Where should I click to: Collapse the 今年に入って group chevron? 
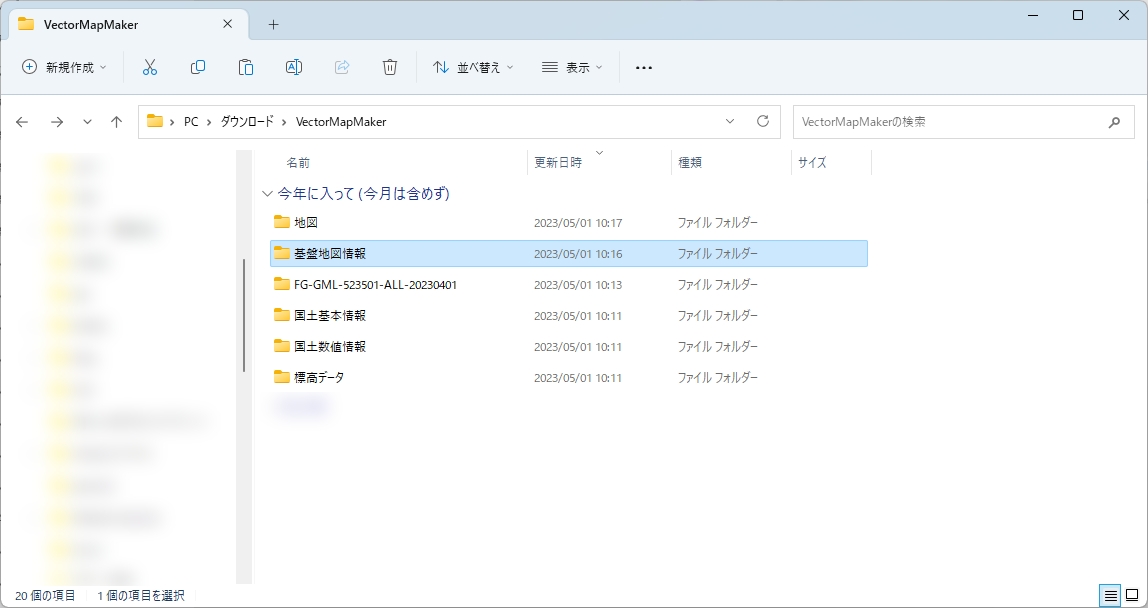(266, 193)
